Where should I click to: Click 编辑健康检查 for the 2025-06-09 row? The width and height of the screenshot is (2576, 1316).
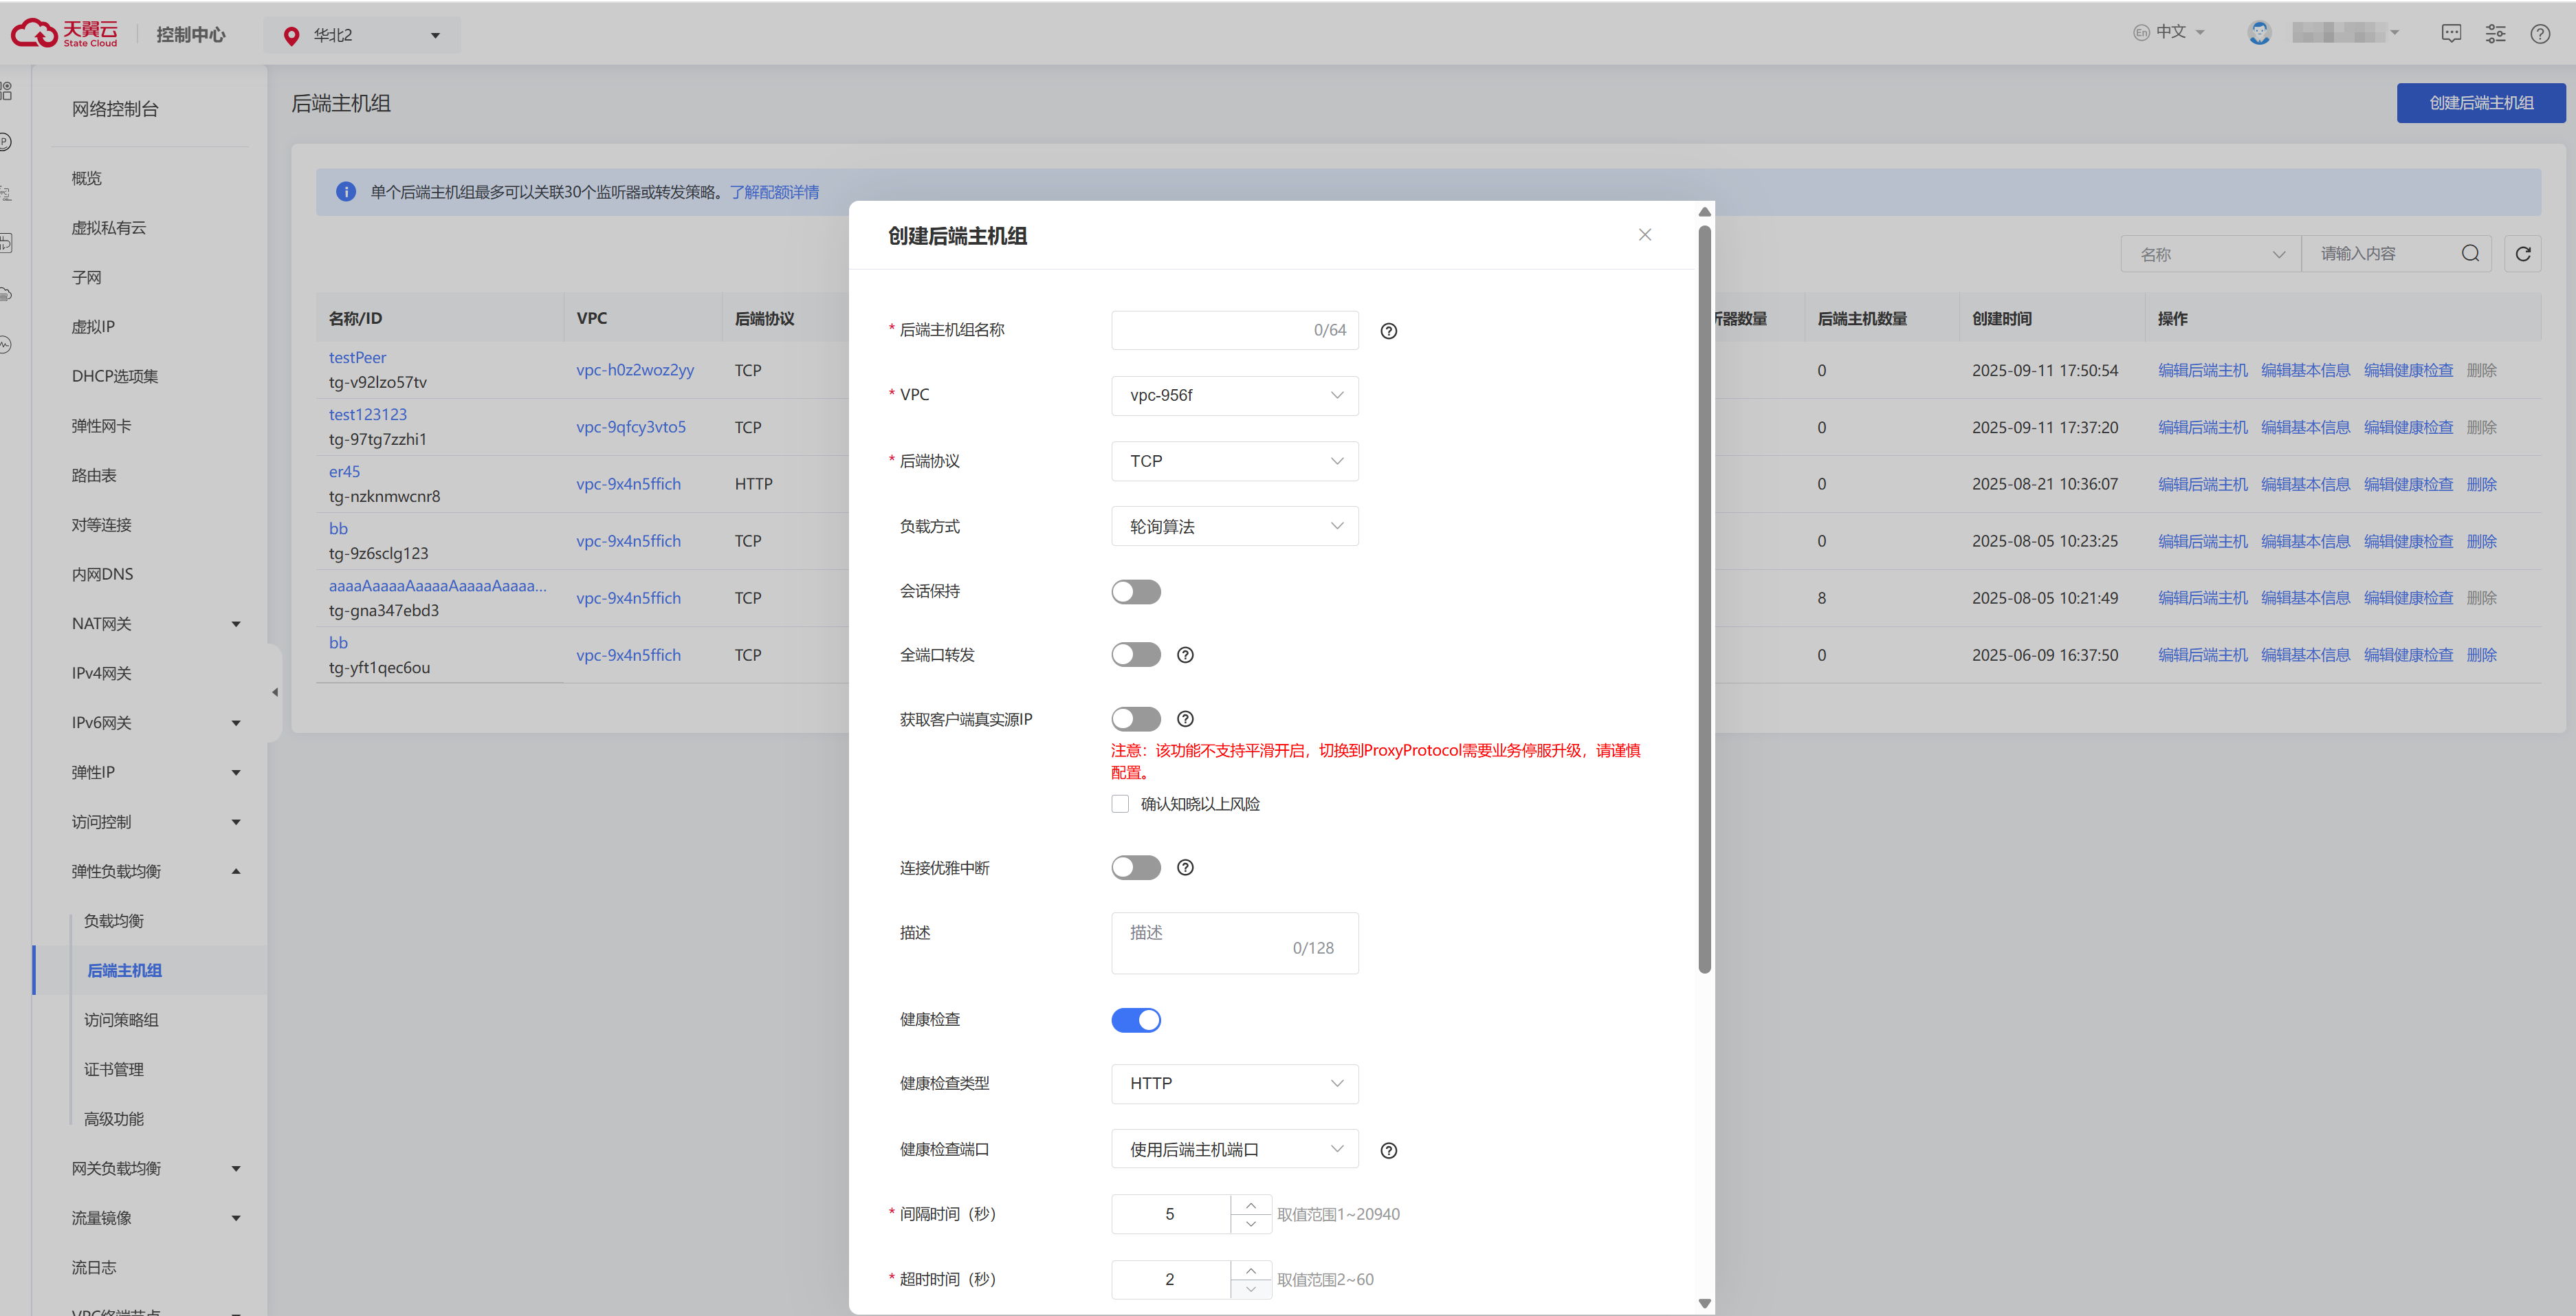tap(2408, 655)
